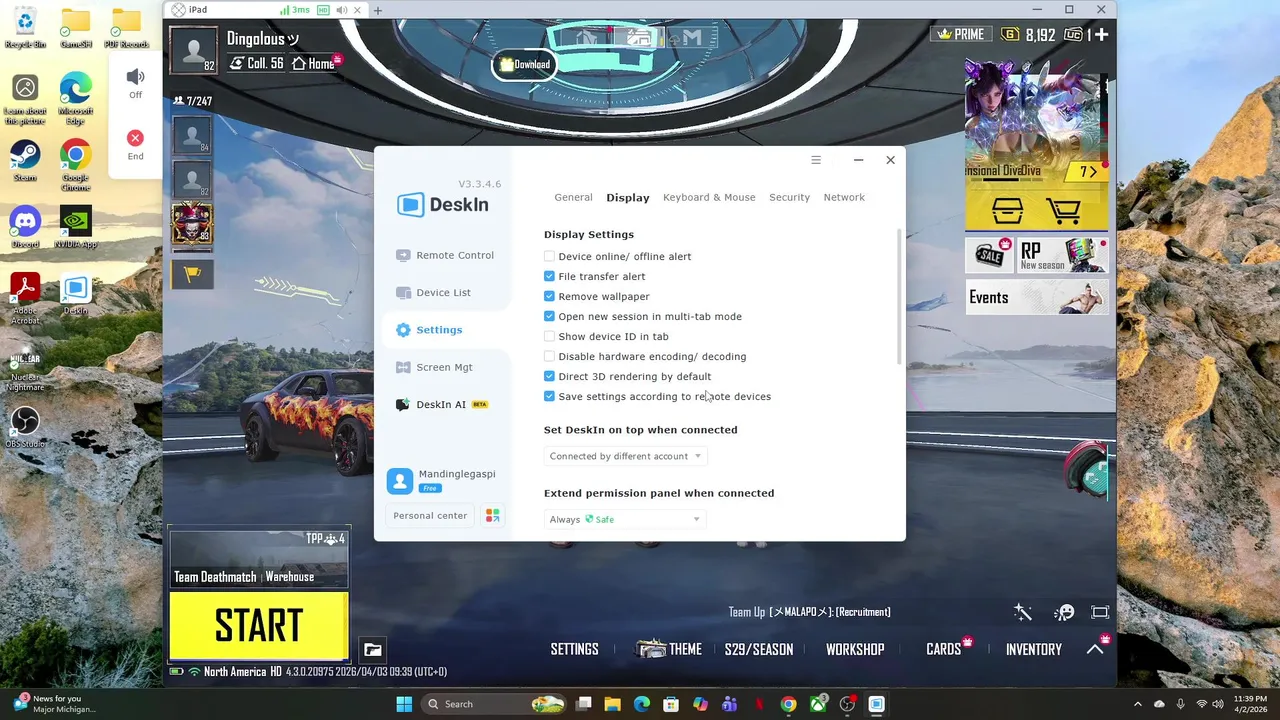Select Team Deathmatch Warehouse mode thumbnail
The width and height of the screenshot is (1280, 720).
click(x=259, y=558)
